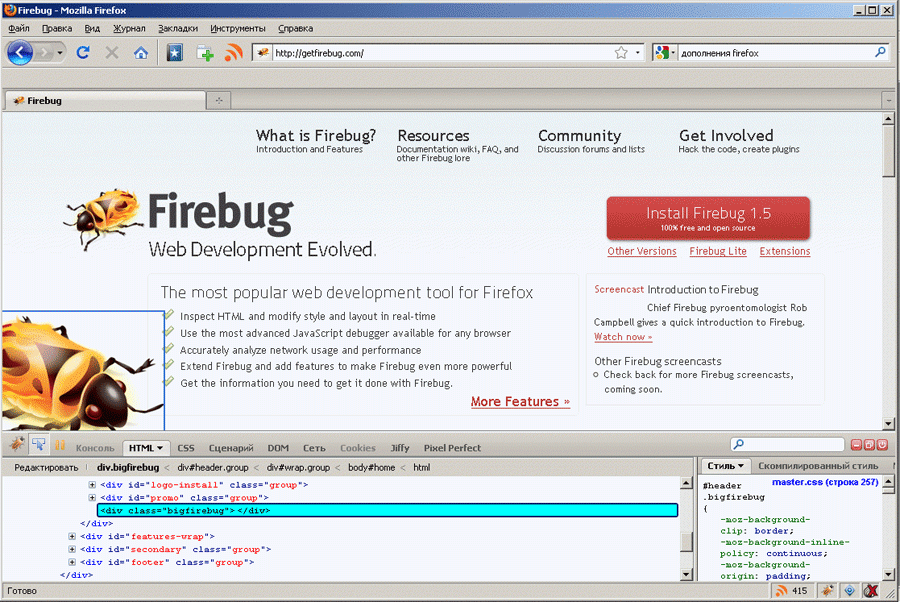Open the Extensions link

(x=785, y=251)
